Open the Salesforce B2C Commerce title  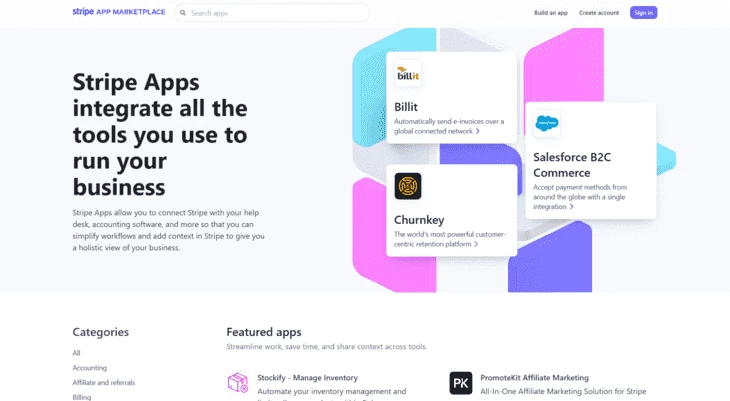[572, 165]
